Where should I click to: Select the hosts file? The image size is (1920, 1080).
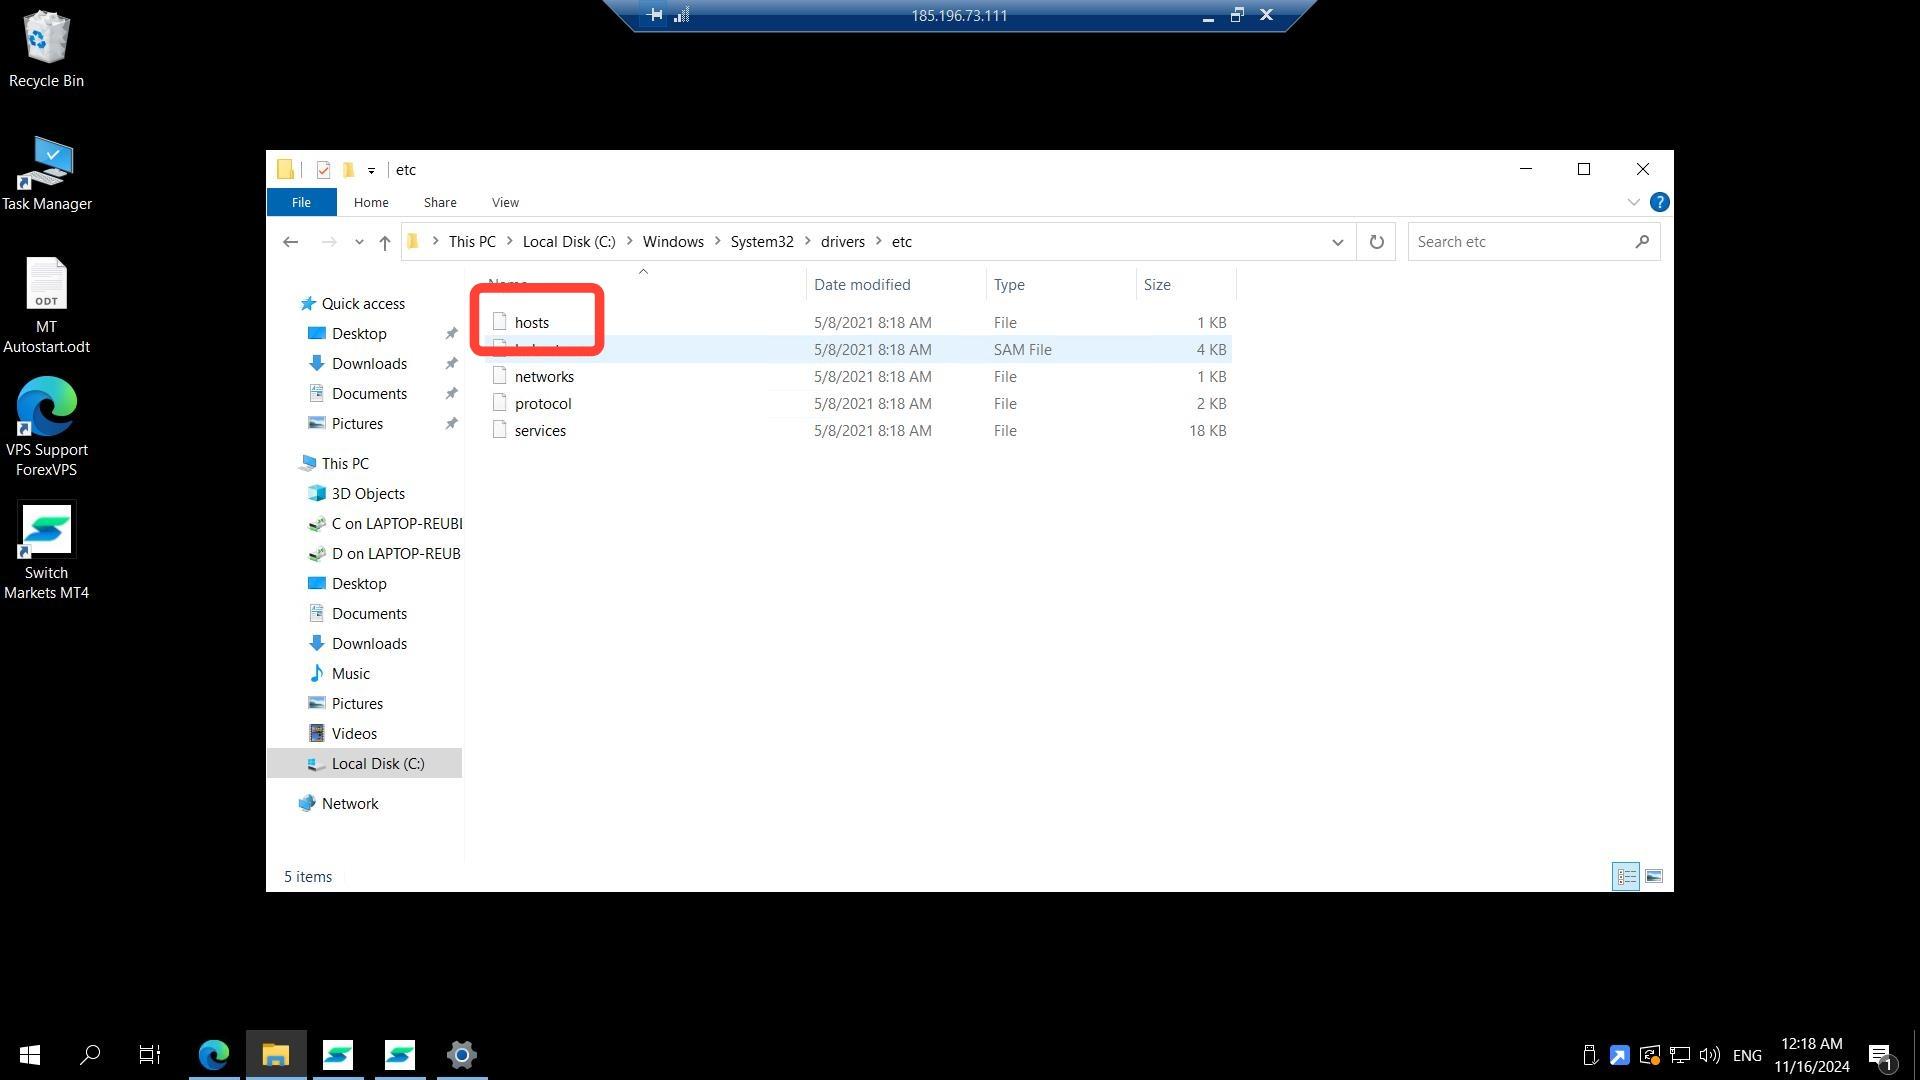[x=532, y=323]
